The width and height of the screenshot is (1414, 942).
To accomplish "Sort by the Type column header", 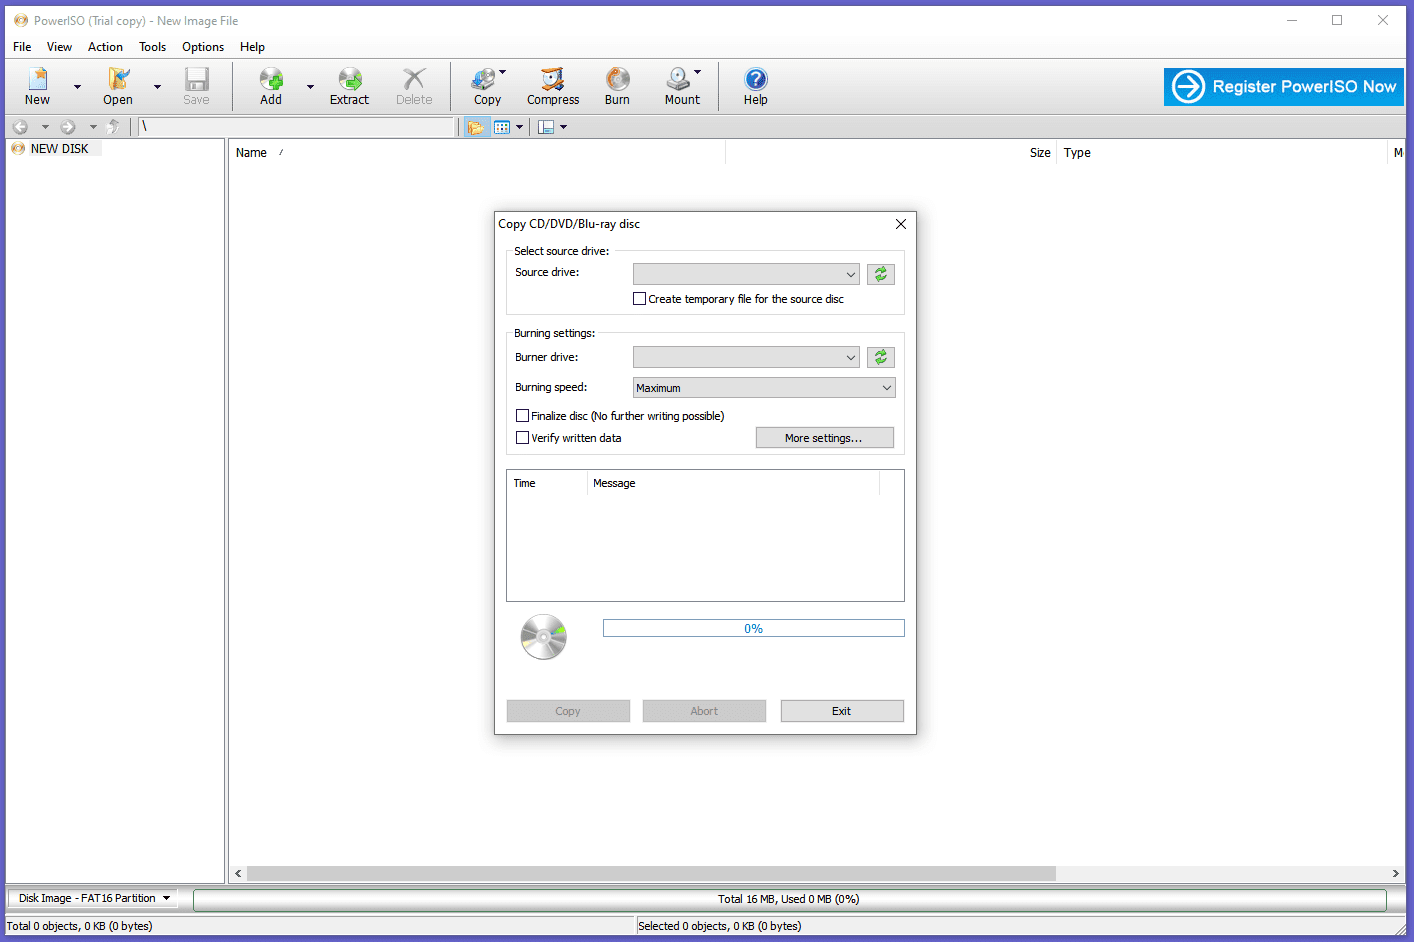I will (1223, 153).
